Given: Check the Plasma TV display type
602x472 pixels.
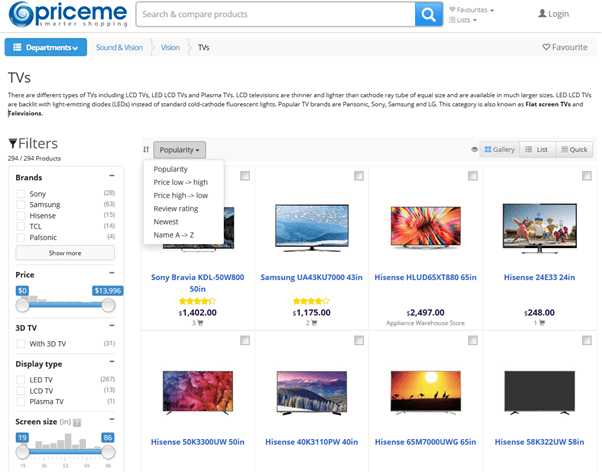Looking at the screenshot, I should point(21,402).
